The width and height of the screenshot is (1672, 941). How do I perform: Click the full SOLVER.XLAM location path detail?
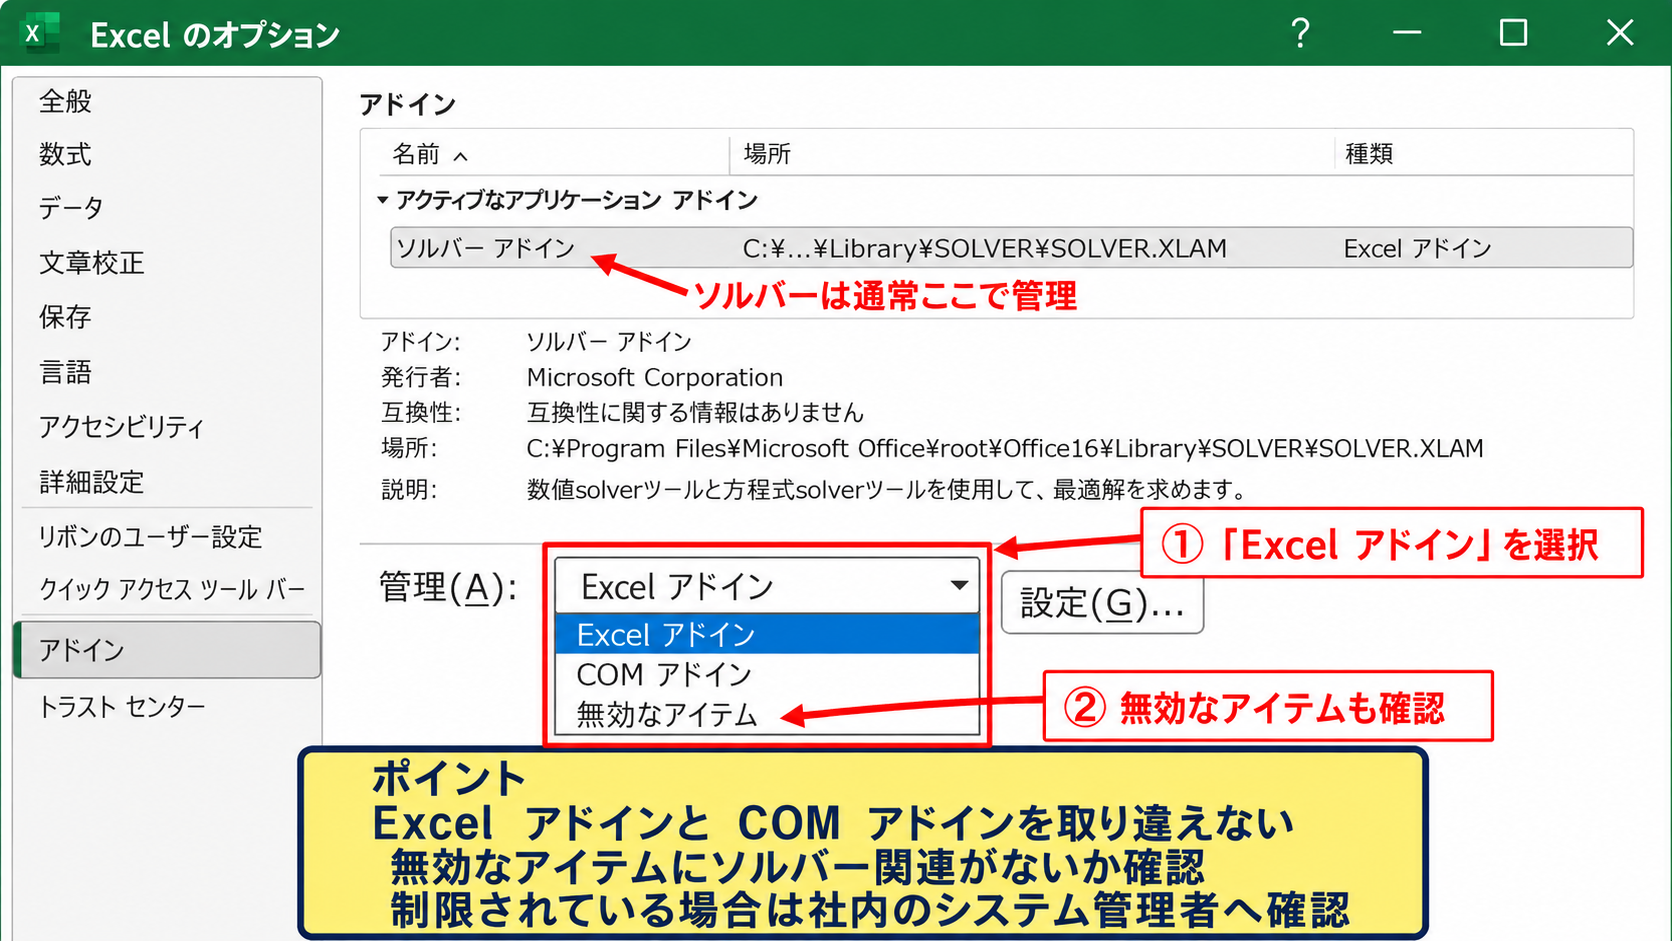[x=1005, y=448]
